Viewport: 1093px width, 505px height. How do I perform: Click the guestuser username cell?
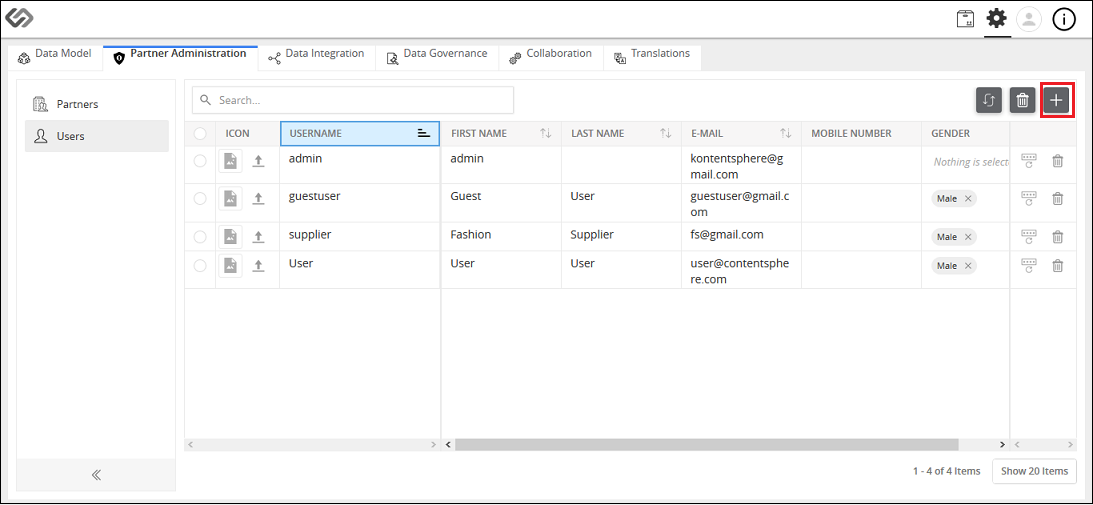pyautogui.click(x=360, y=203)
